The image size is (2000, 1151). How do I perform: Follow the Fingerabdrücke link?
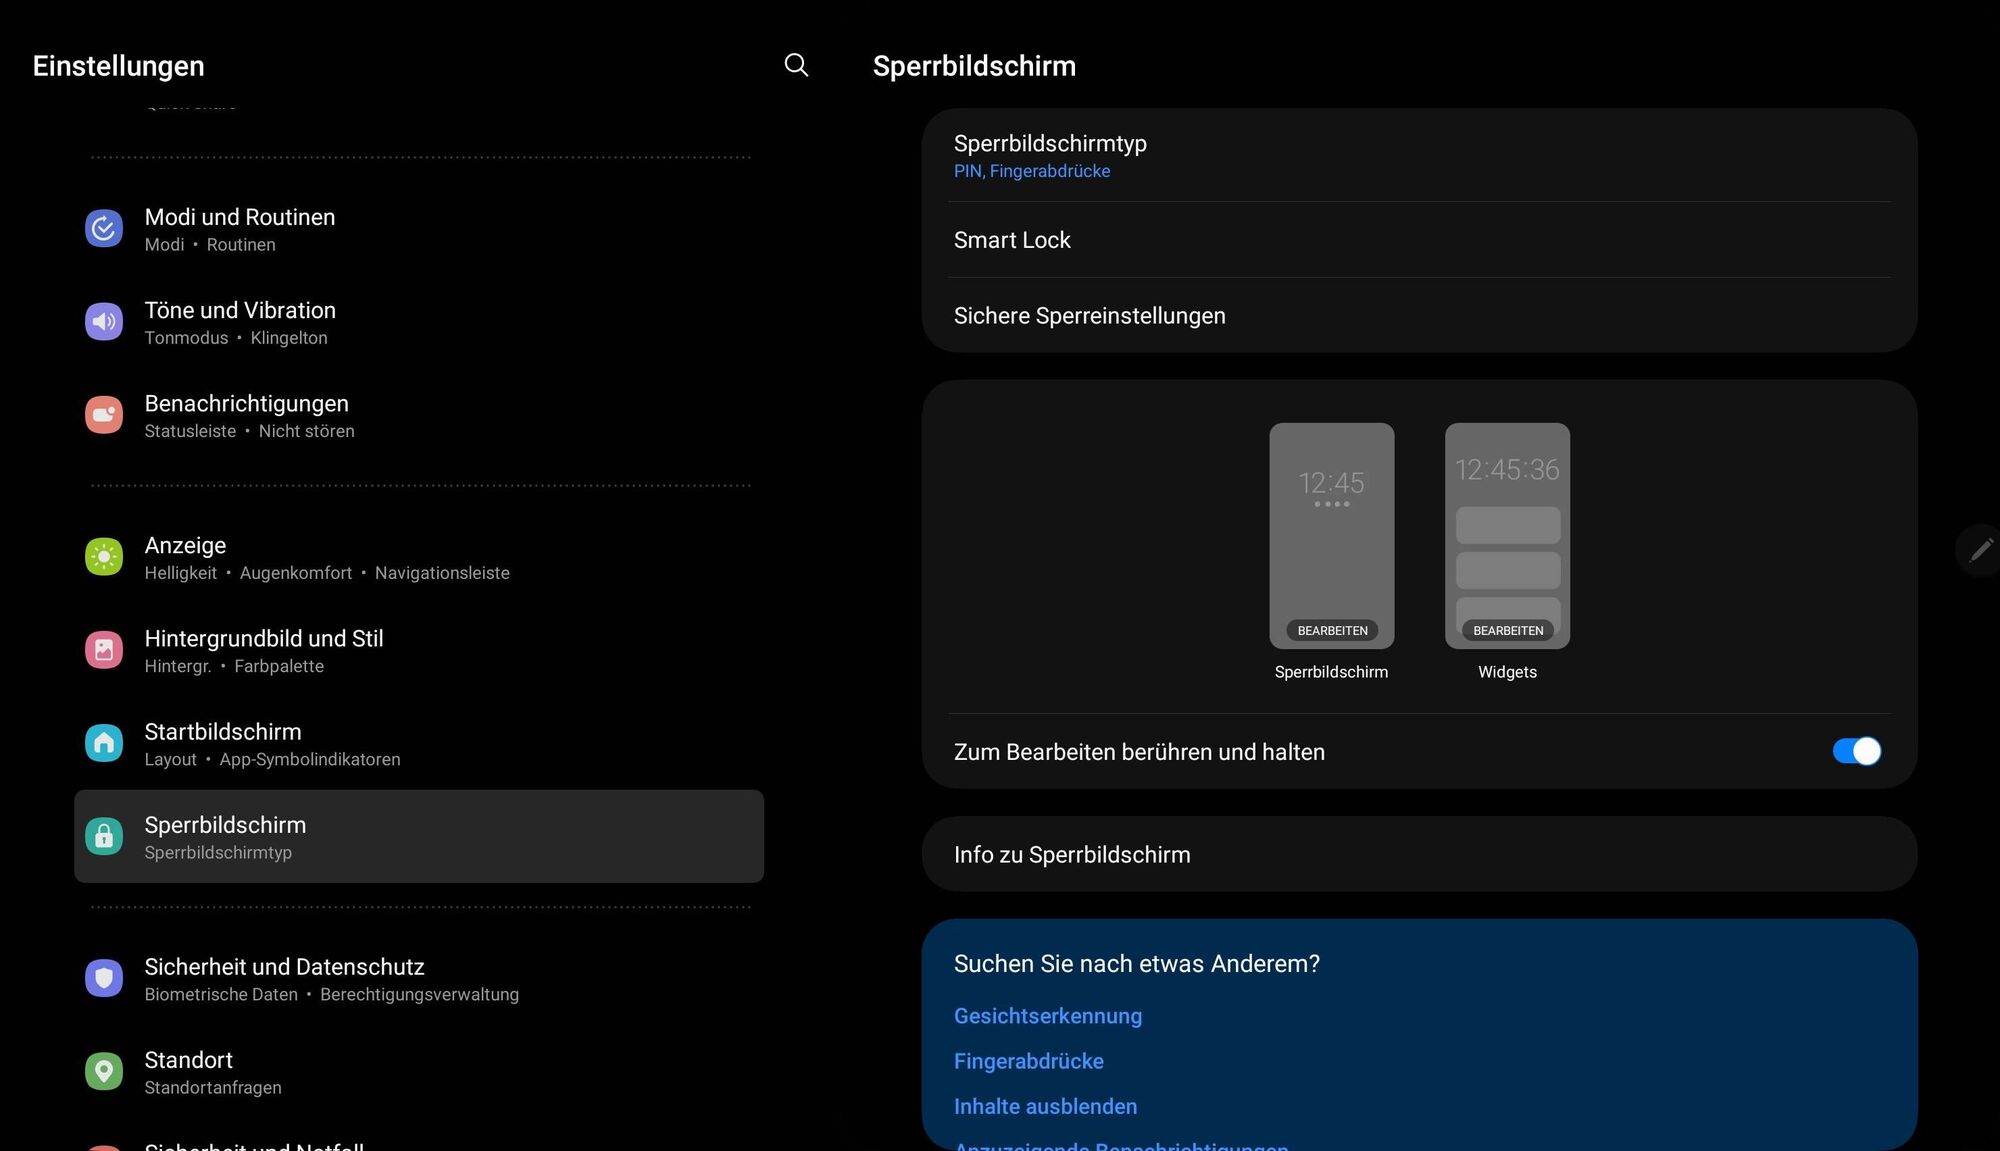[1028, 1061]
